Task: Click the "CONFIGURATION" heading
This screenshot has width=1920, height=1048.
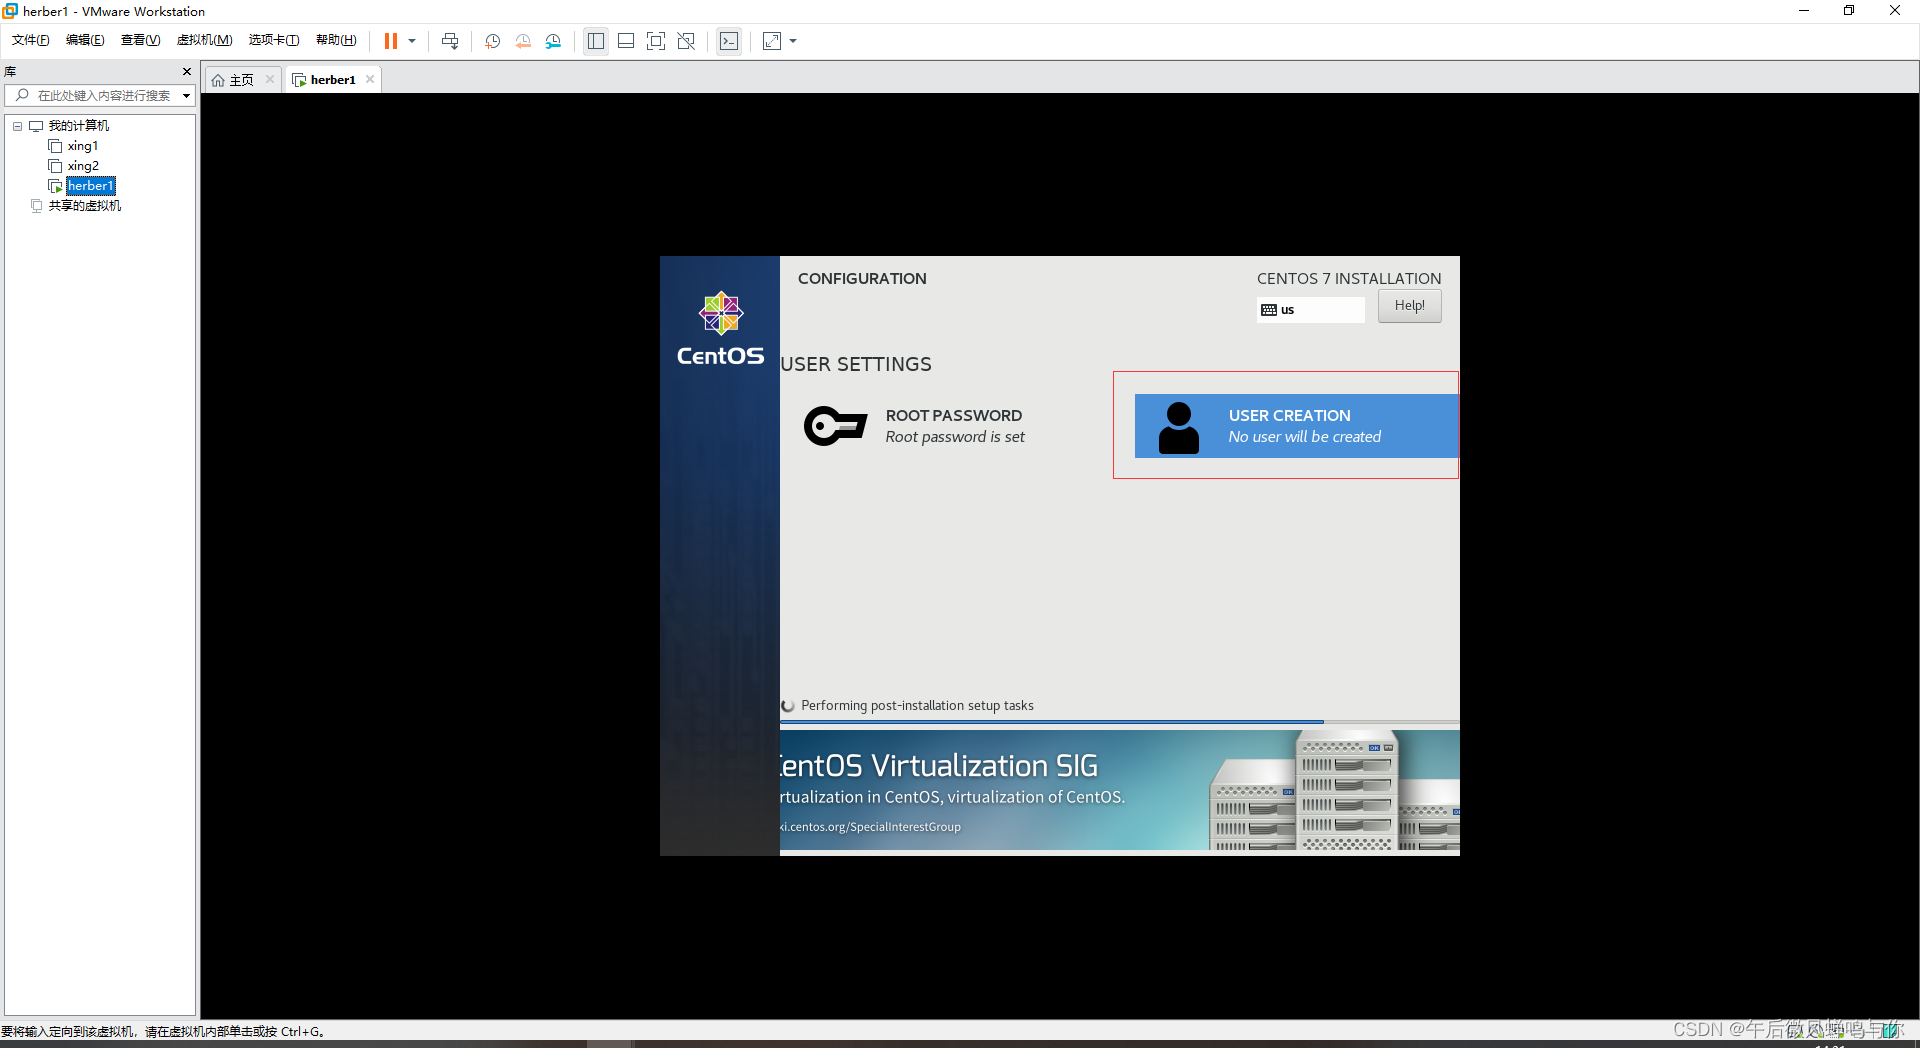Action: point(862,279)
